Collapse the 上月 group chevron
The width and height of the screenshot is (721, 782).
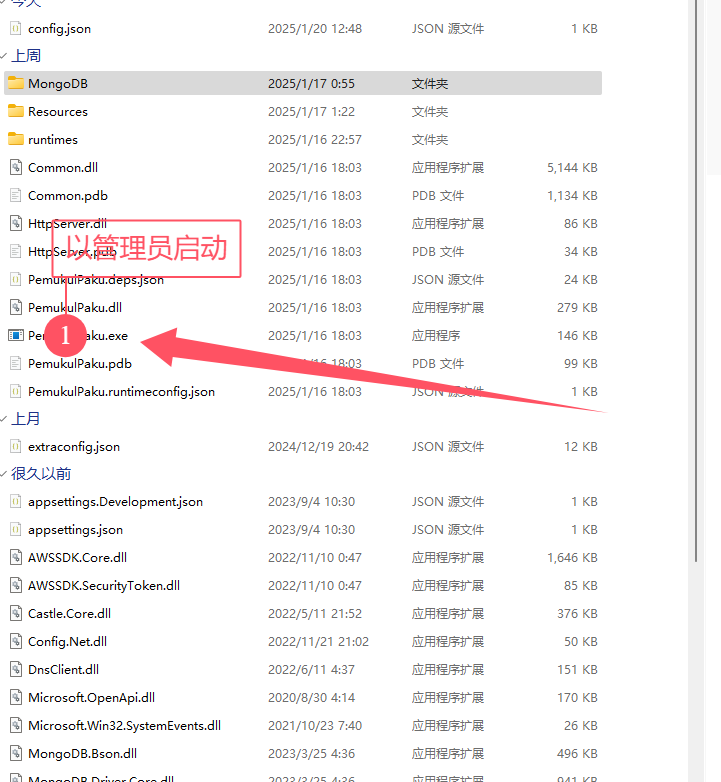[x=4, y=419]
